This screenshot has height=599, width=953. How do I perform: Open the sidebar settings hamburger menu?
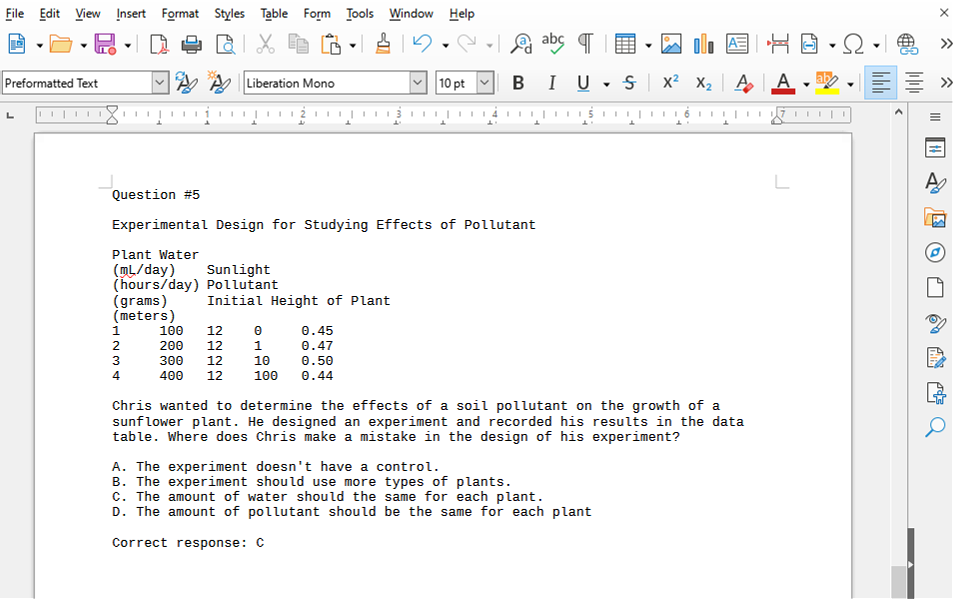click(x=935, y=117)
